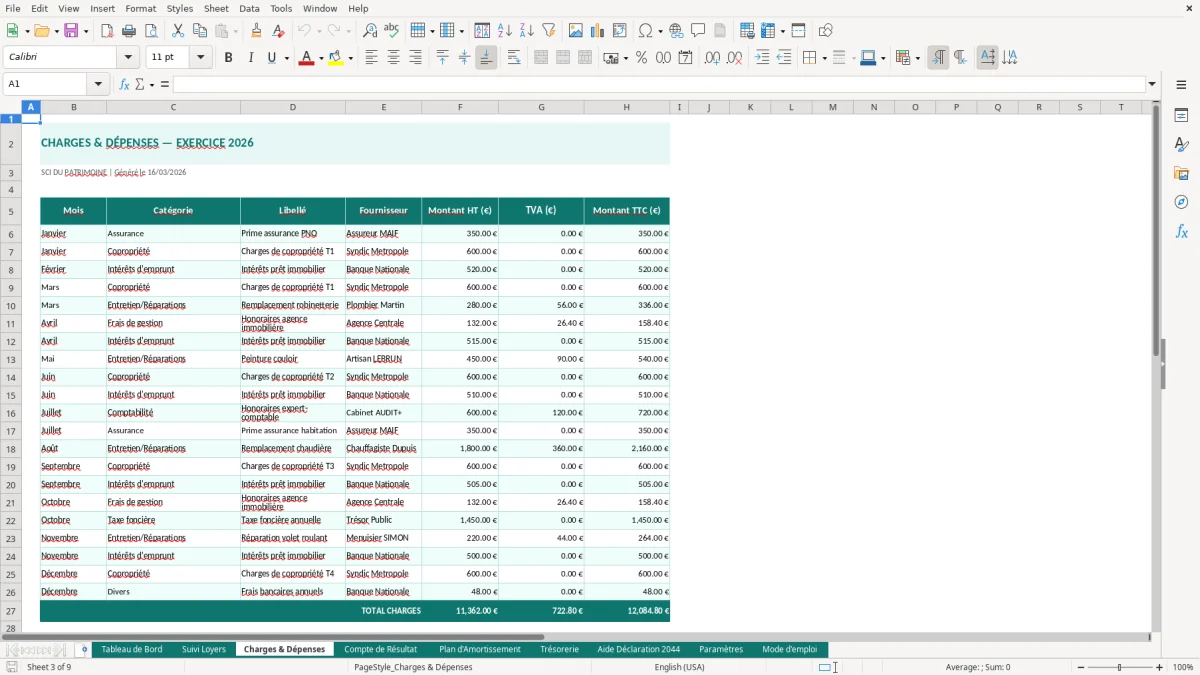This screenshot has height=675, width=1200.
Task: Open Save button dropdown arrow
Action: tap(85, 31)
